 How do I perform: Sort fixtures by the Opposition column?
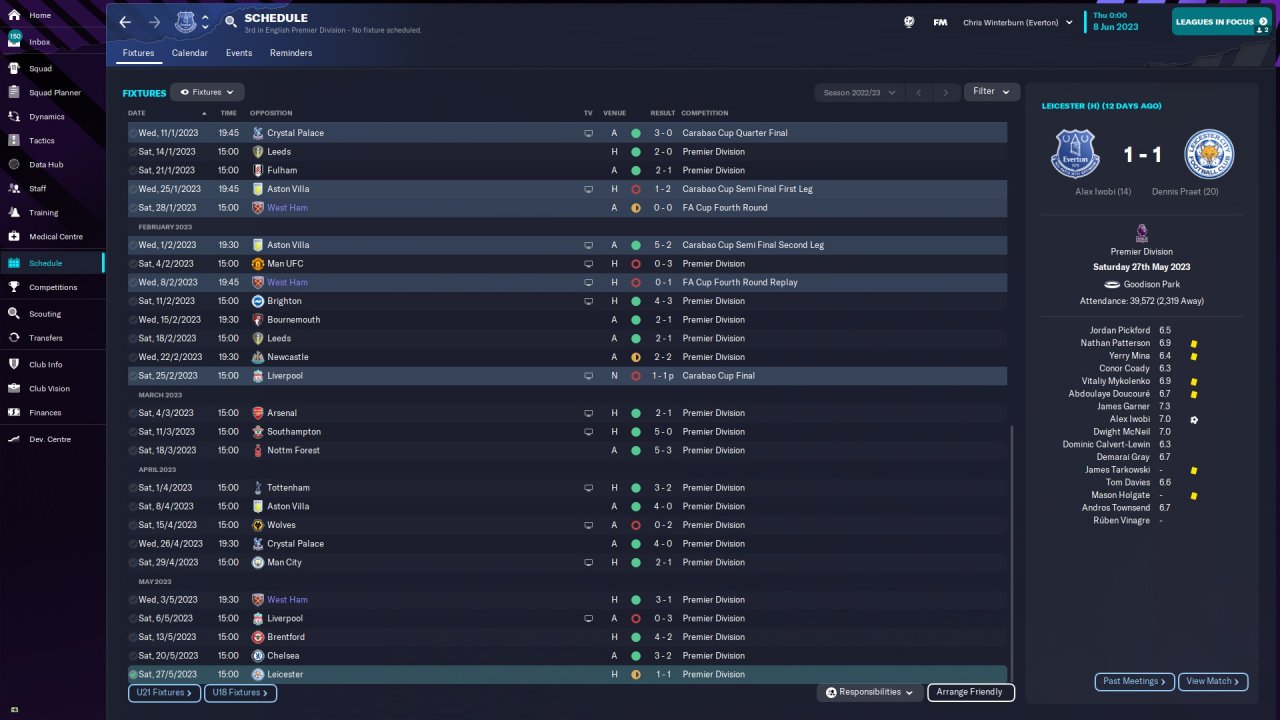click(271, 113)
